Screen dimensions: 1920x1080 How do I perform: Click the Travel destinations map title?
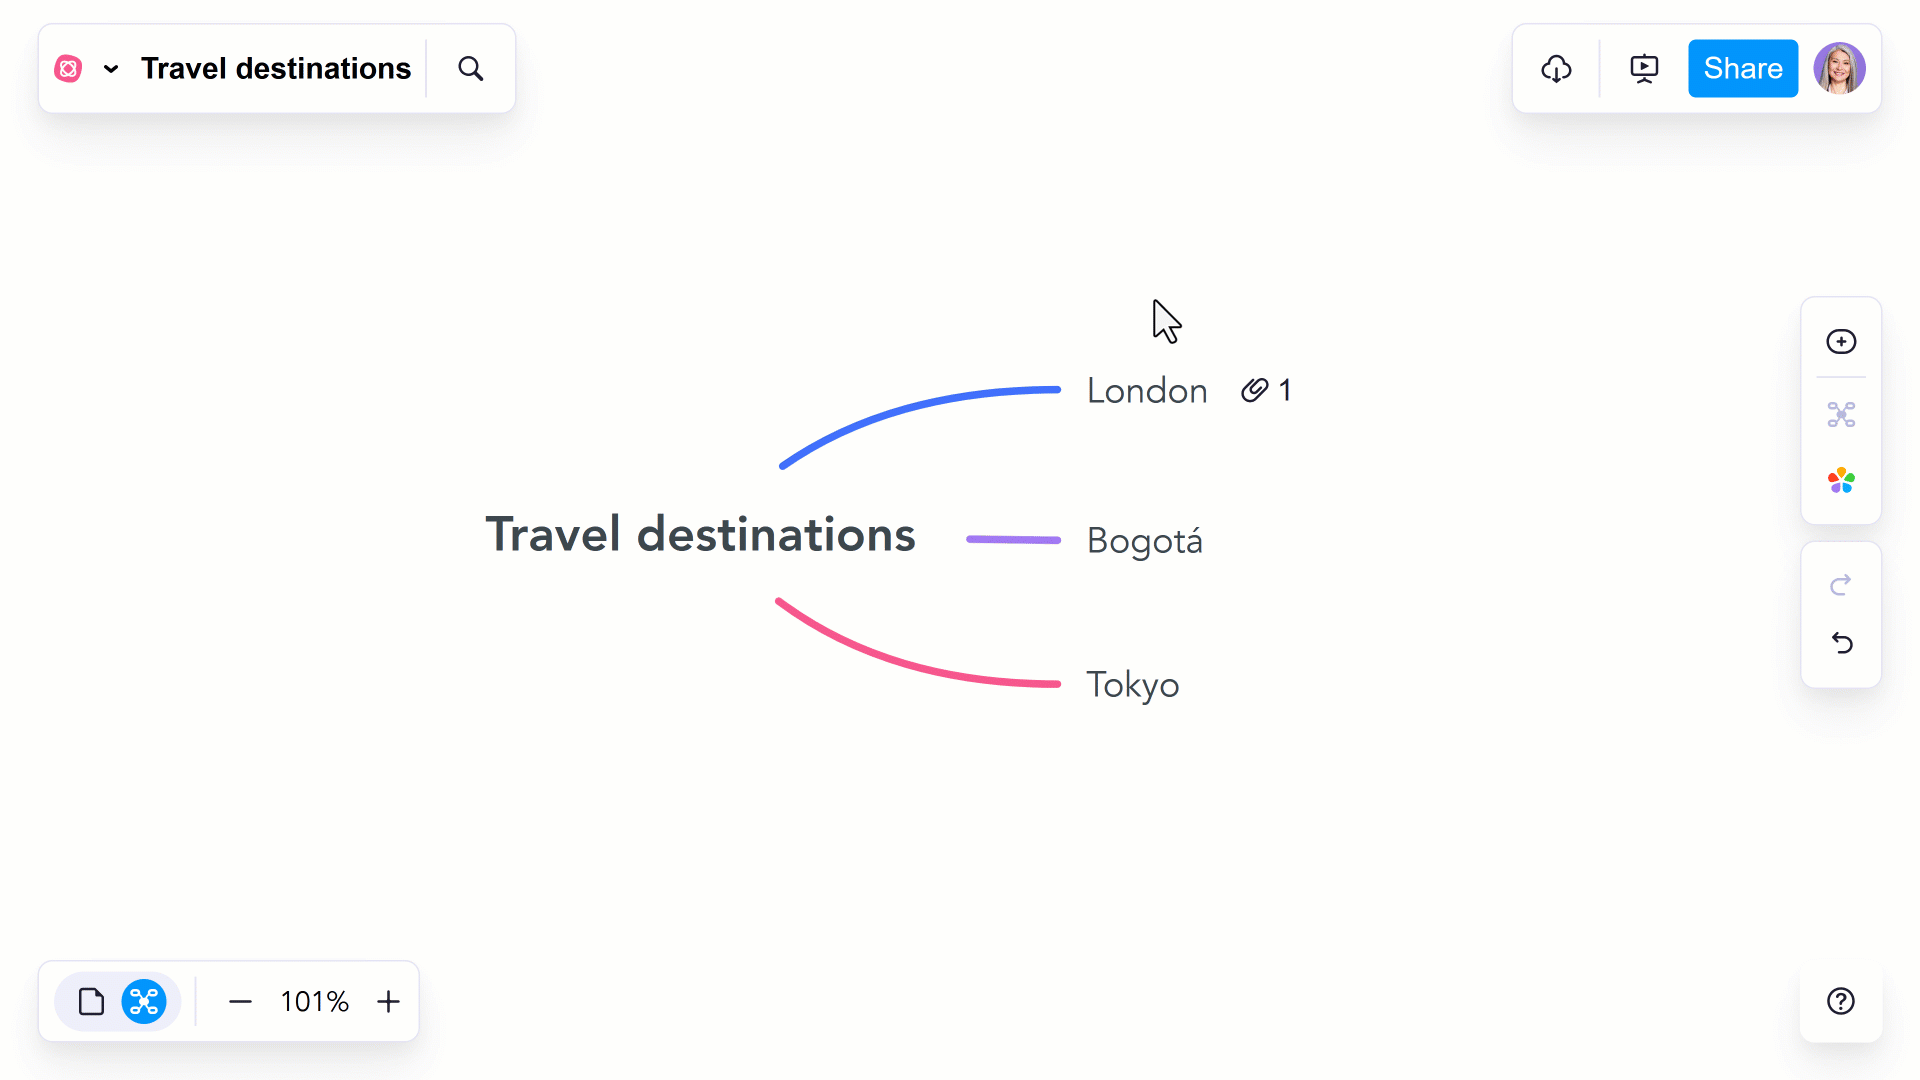click(x=276, y=68)
